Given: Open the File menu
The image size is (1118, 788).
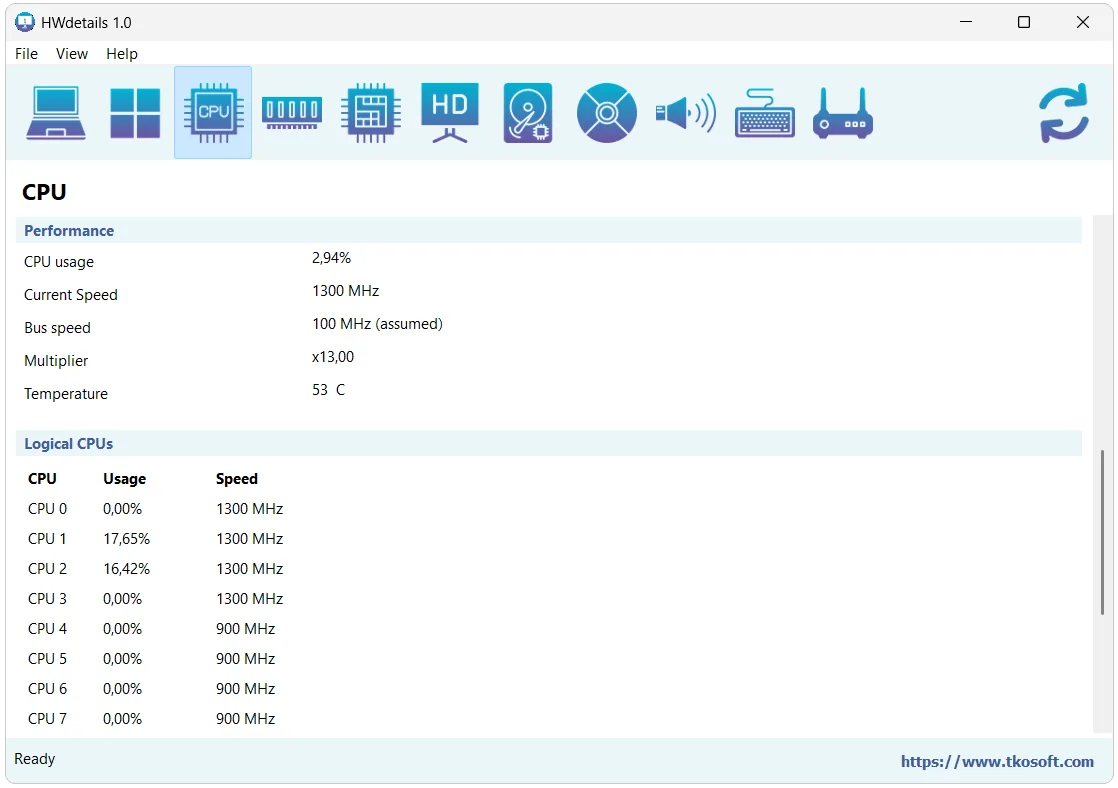Looking at the screenshot, I should pos(26,53).
